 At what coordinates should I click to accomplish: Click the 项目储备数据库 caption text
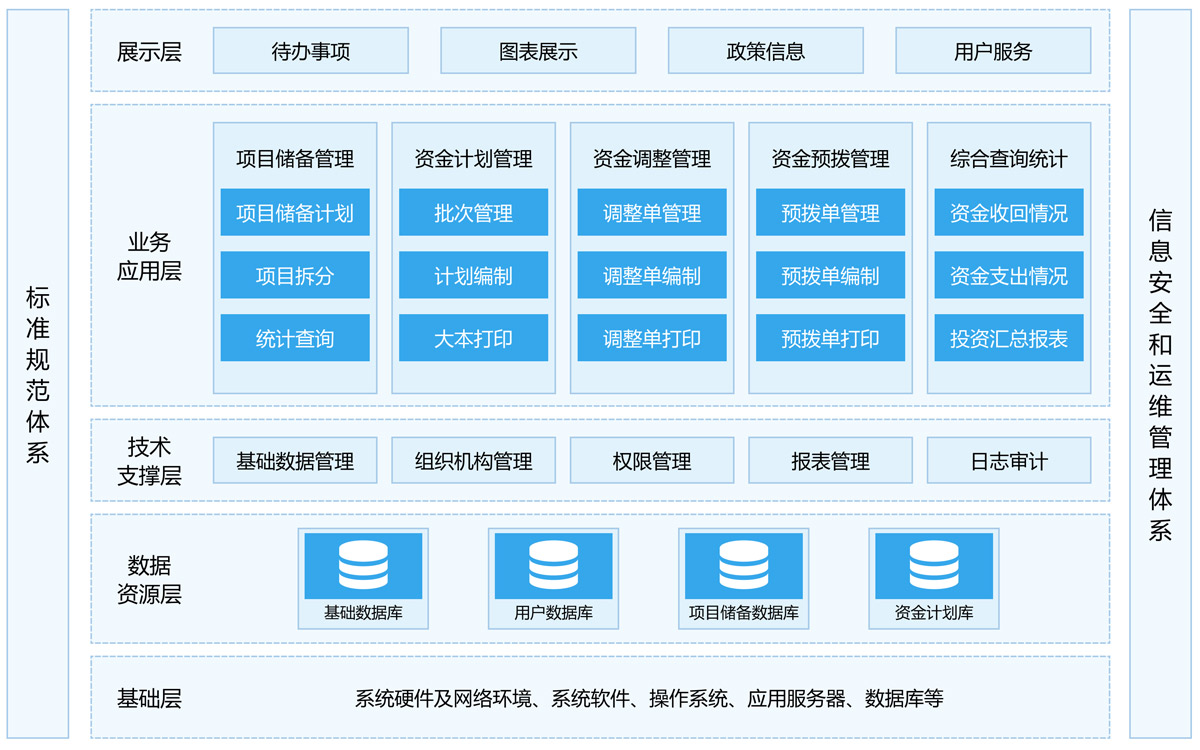(x=743, y=613)
